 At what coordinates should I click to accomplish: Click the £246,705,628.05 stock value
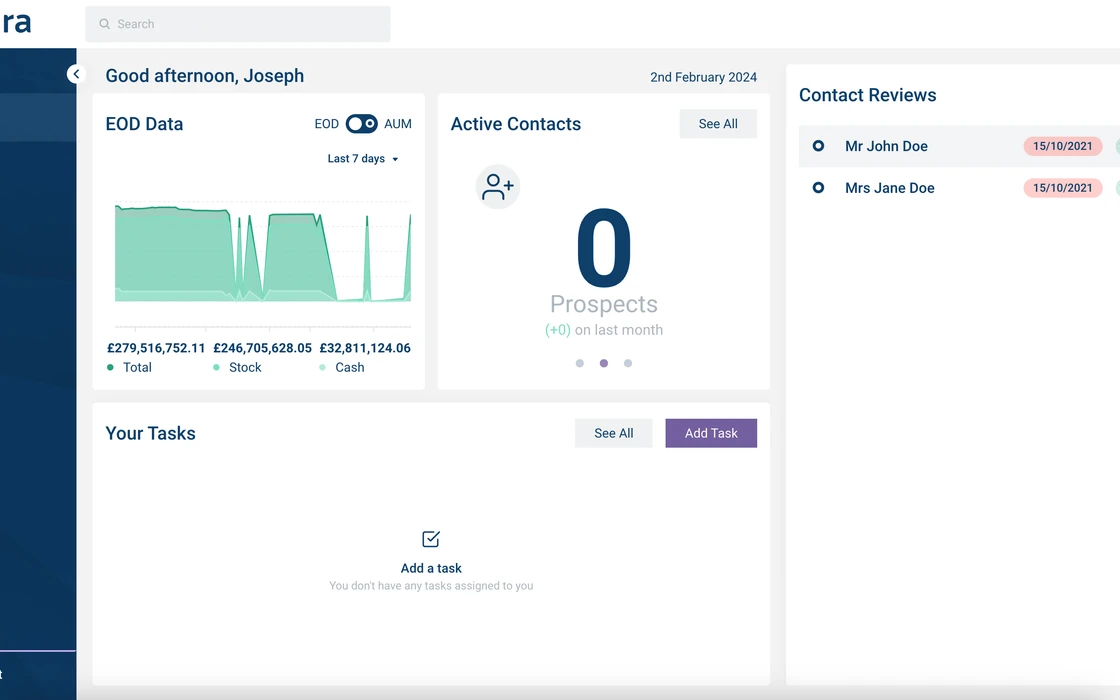pos(262,348)
